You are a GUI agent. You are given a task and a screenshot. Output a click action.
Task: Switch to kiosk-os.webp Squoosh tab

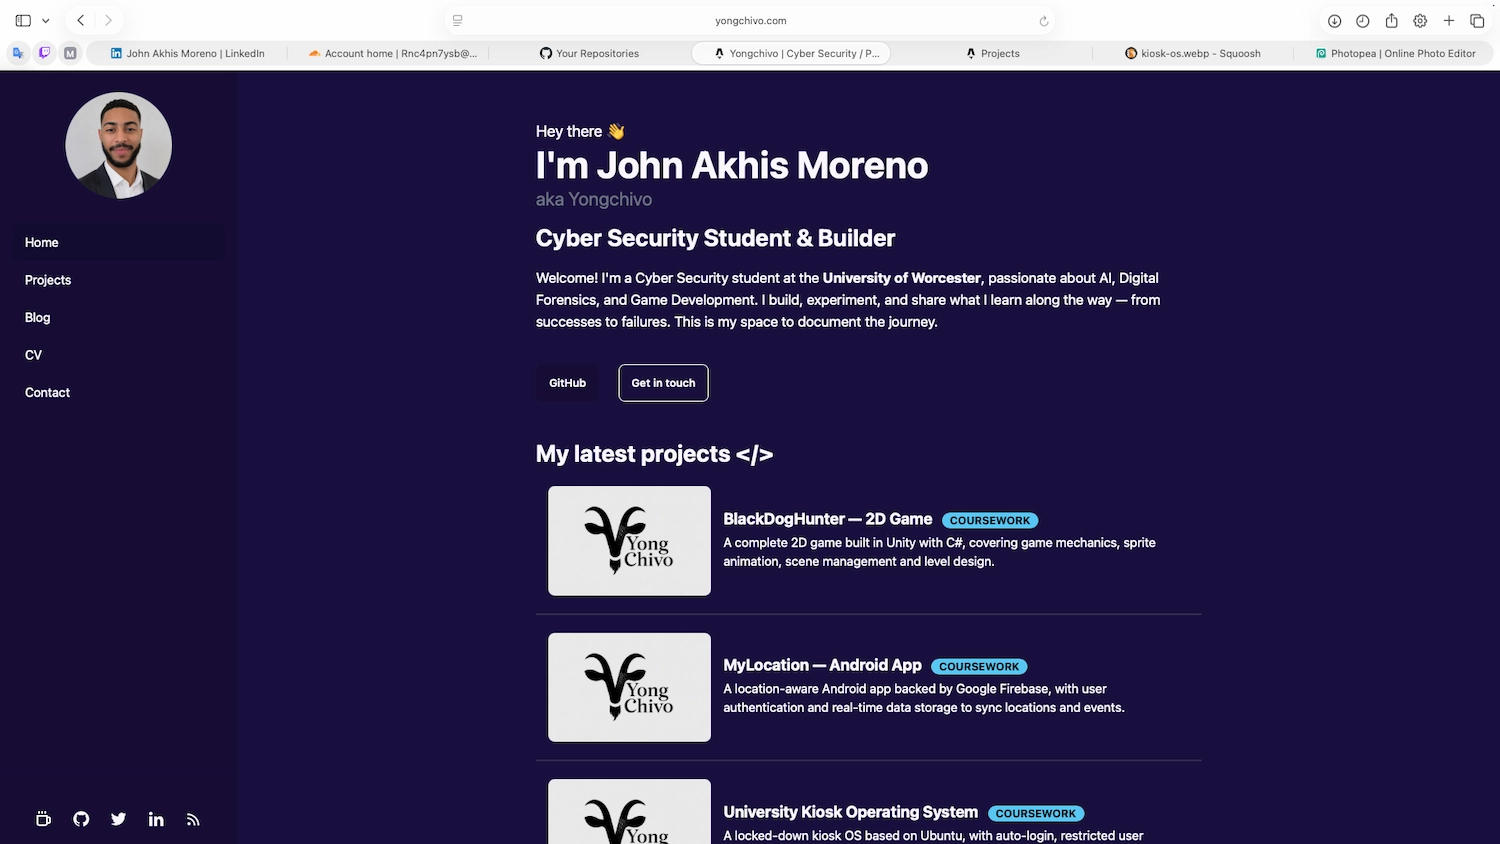tap(1193, 53)
